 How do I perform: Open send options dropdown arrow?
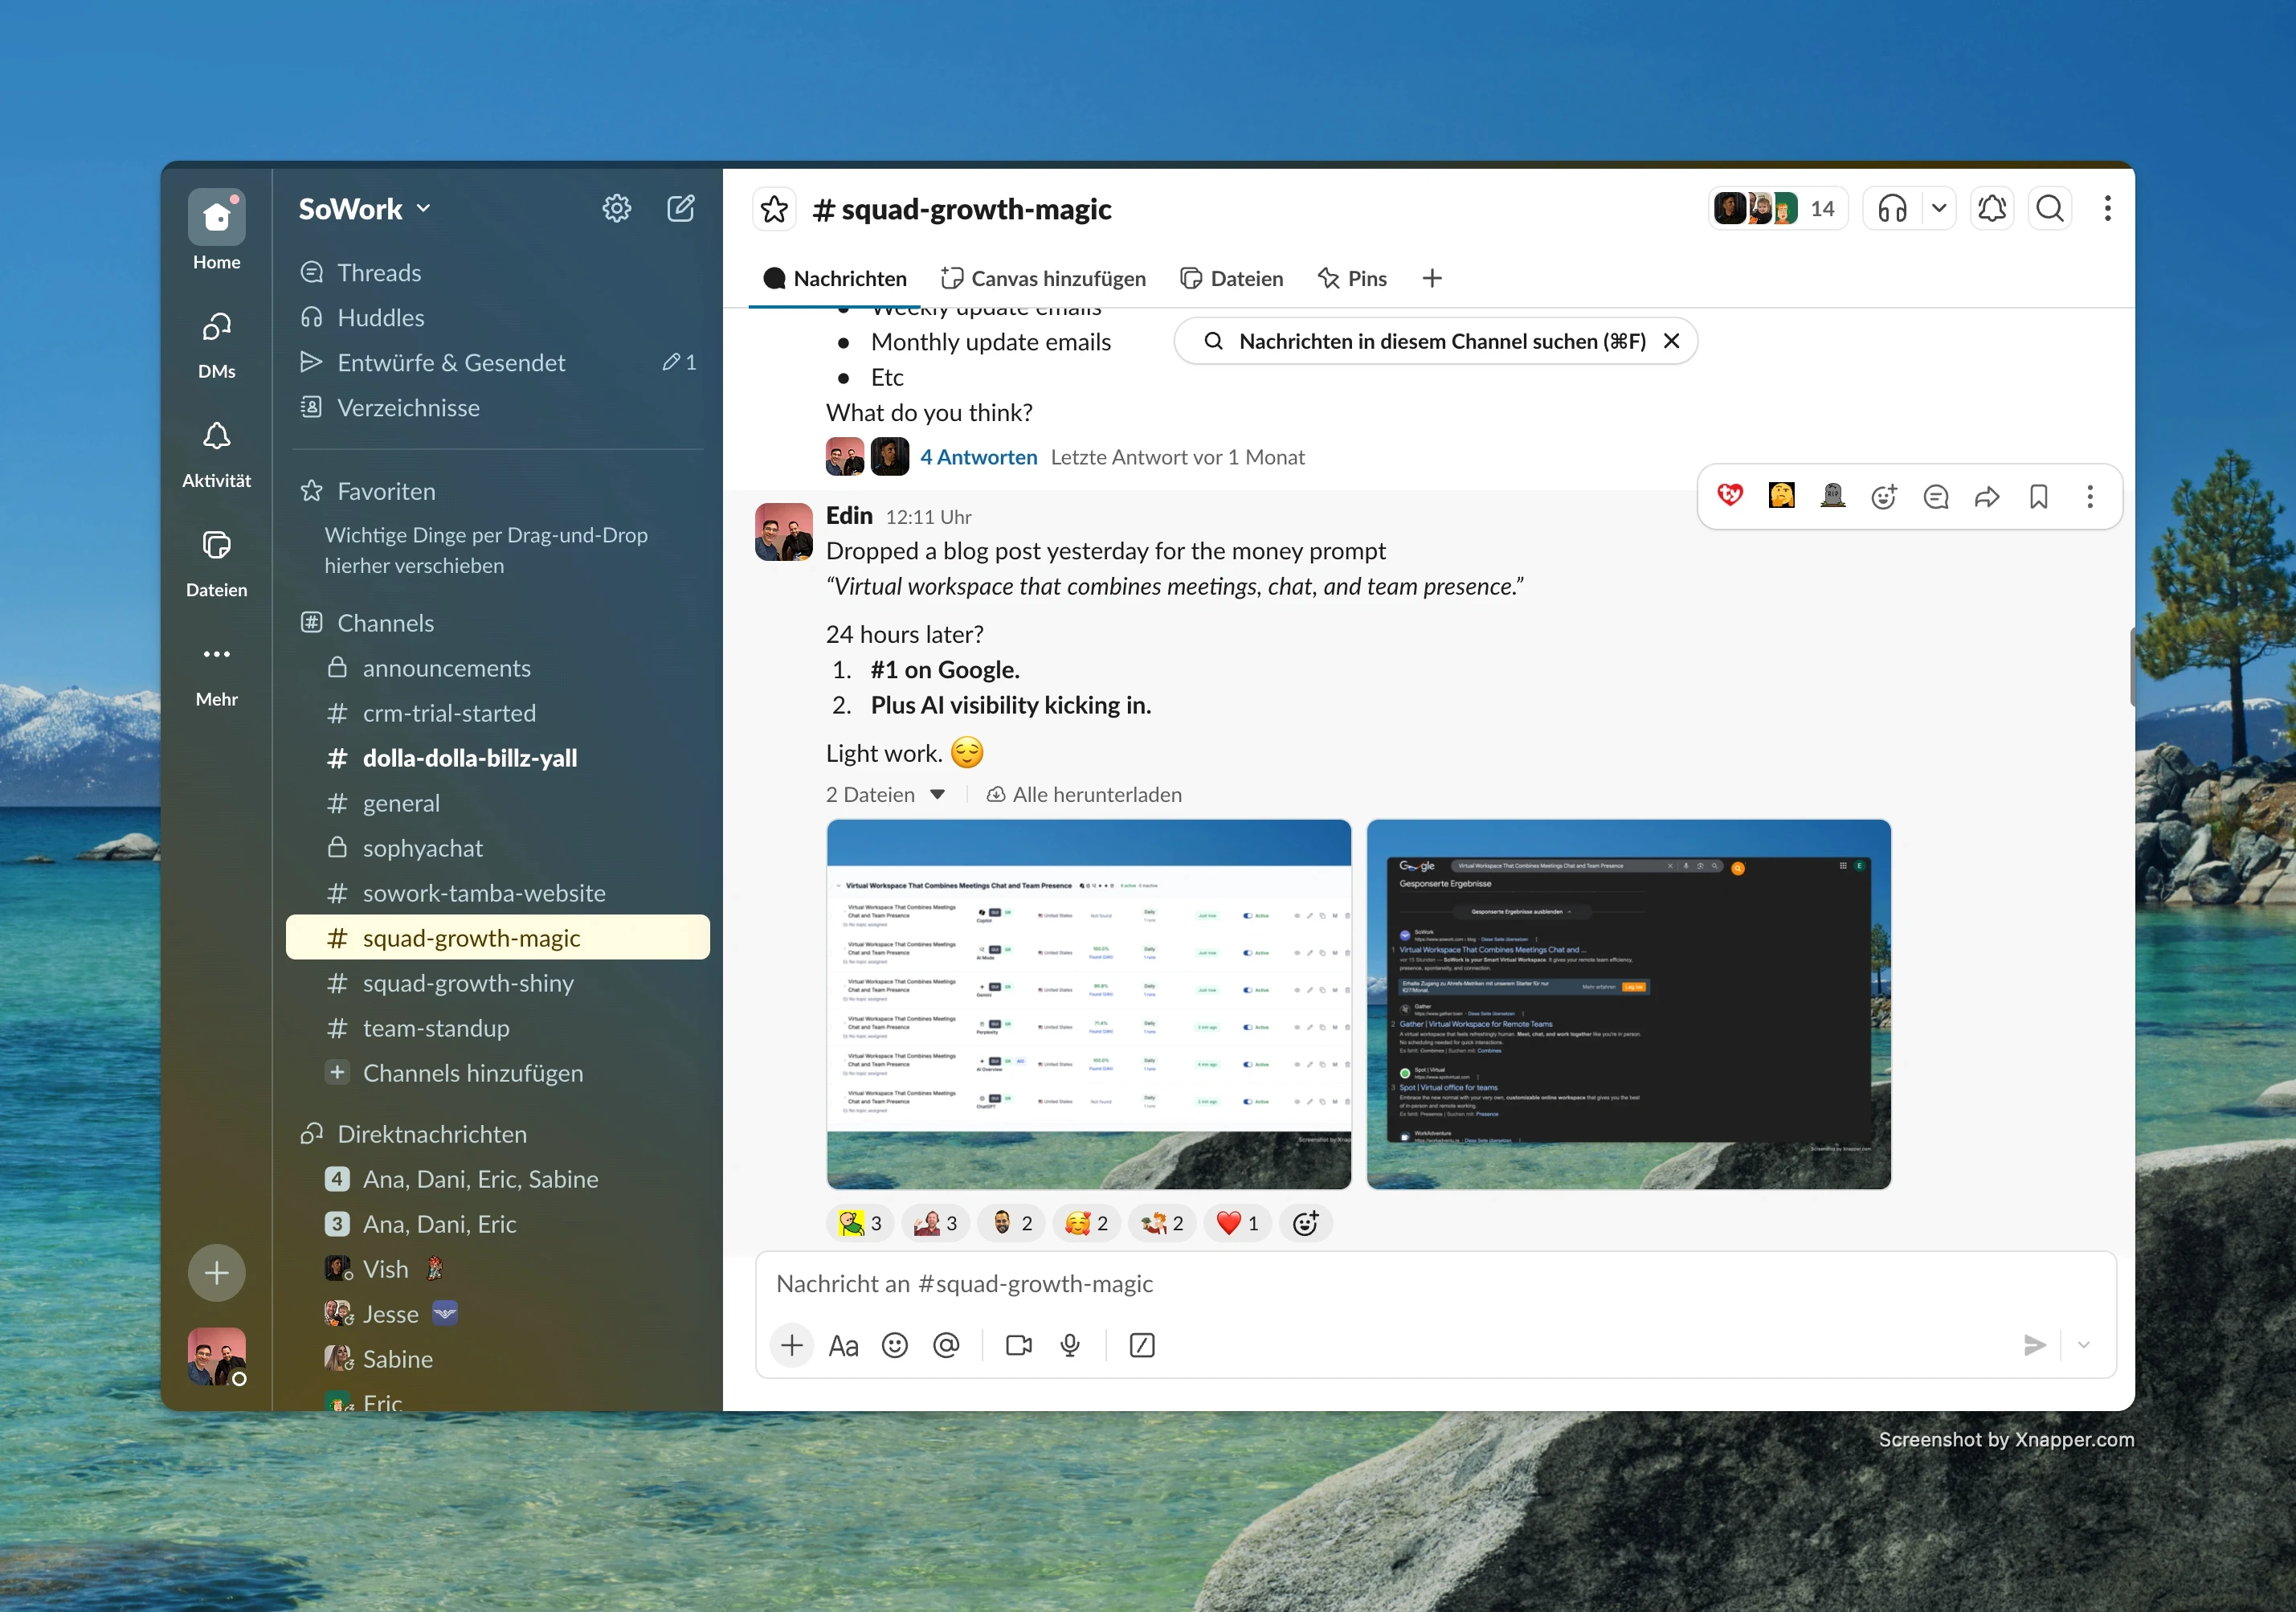point(2084,1345)
